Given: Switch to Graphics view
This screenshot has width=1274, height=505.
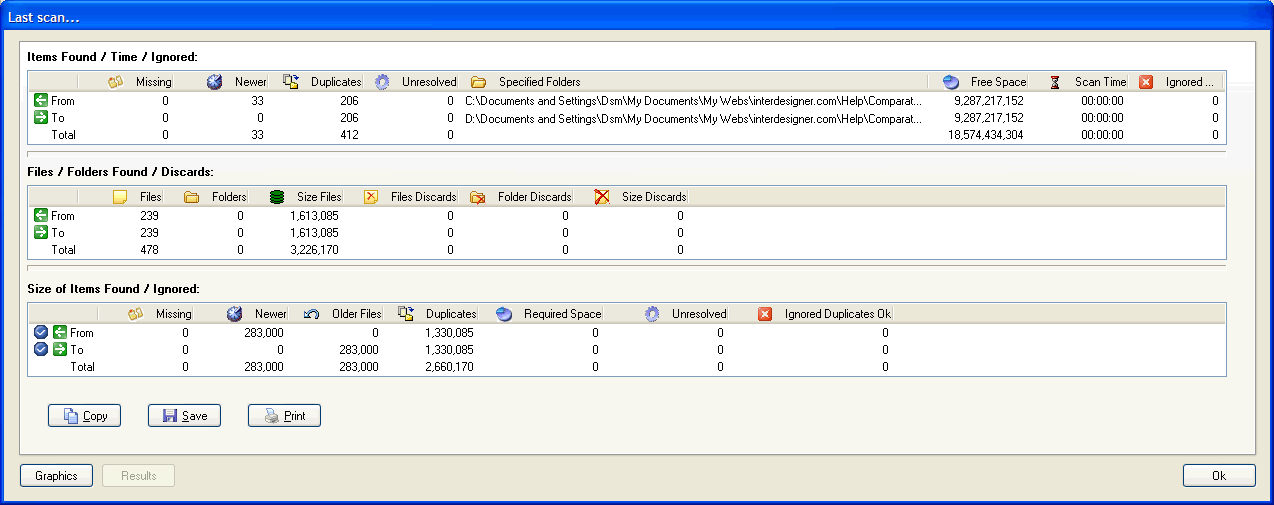Looking at the screenshot, I should (56, 476).
